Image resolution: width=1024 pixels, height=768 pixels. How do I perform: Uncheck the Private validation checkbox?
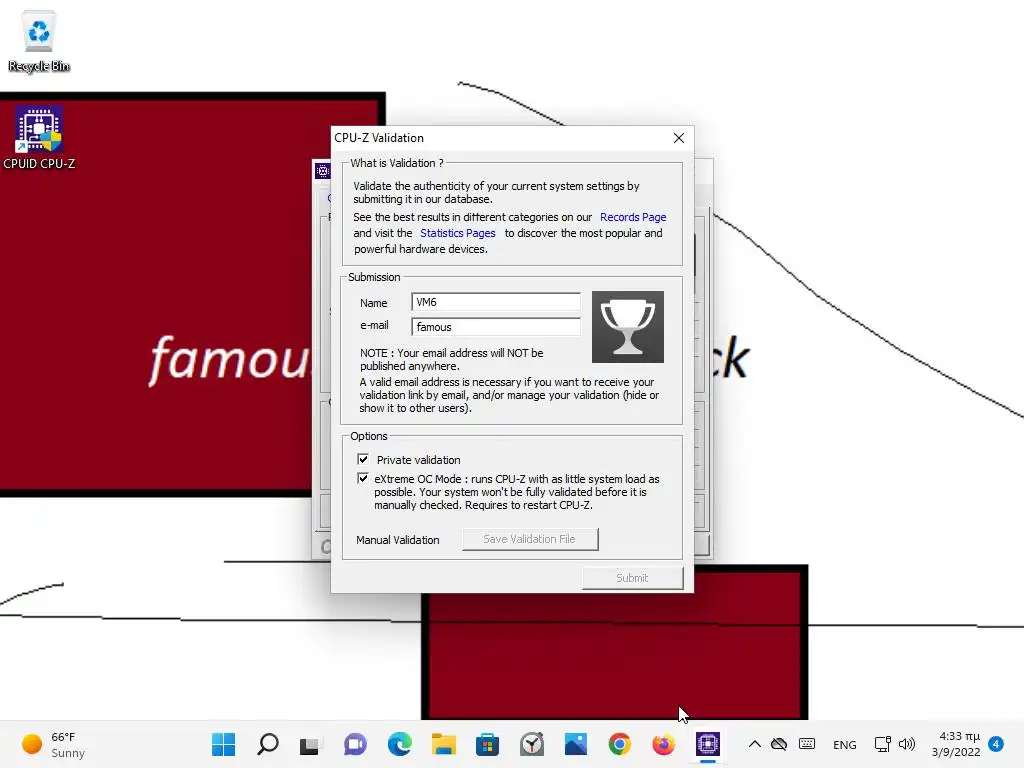pyautogui.click(x=363, y=459)
